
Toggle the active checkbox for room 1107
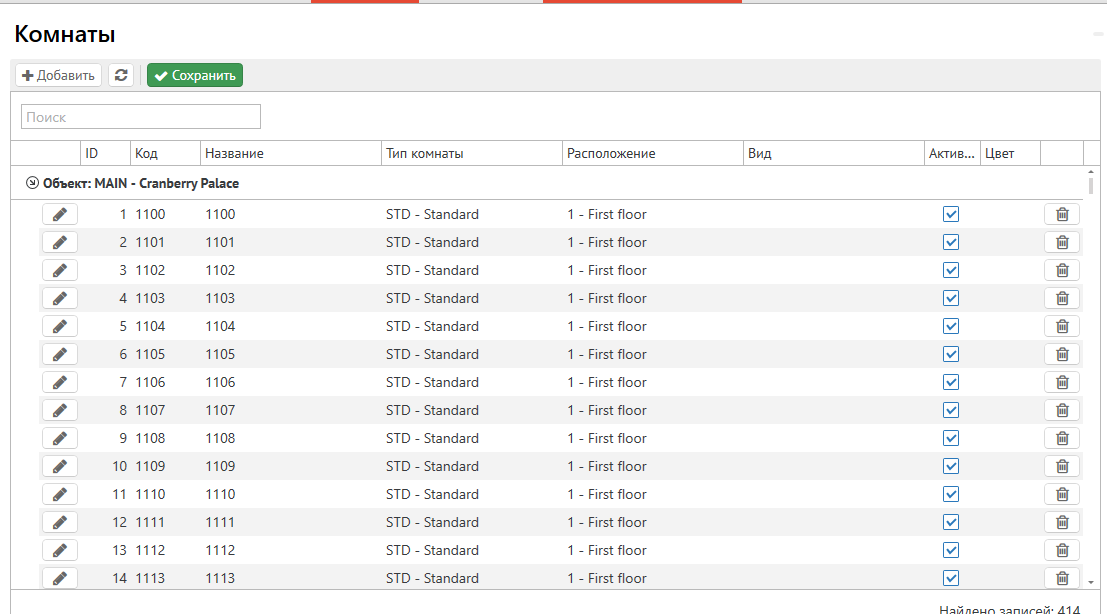pos(951,410)
